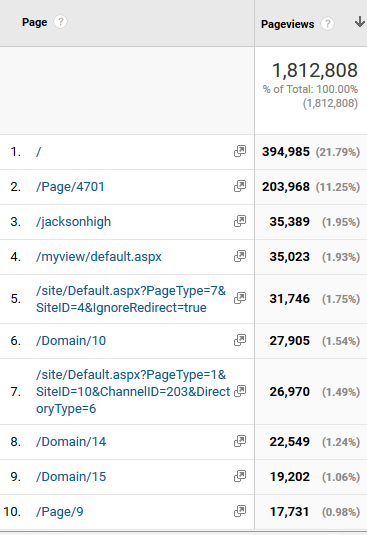Click the help icon next to Page header
This screenshot has height=535, width=367.
coord(60,22)
